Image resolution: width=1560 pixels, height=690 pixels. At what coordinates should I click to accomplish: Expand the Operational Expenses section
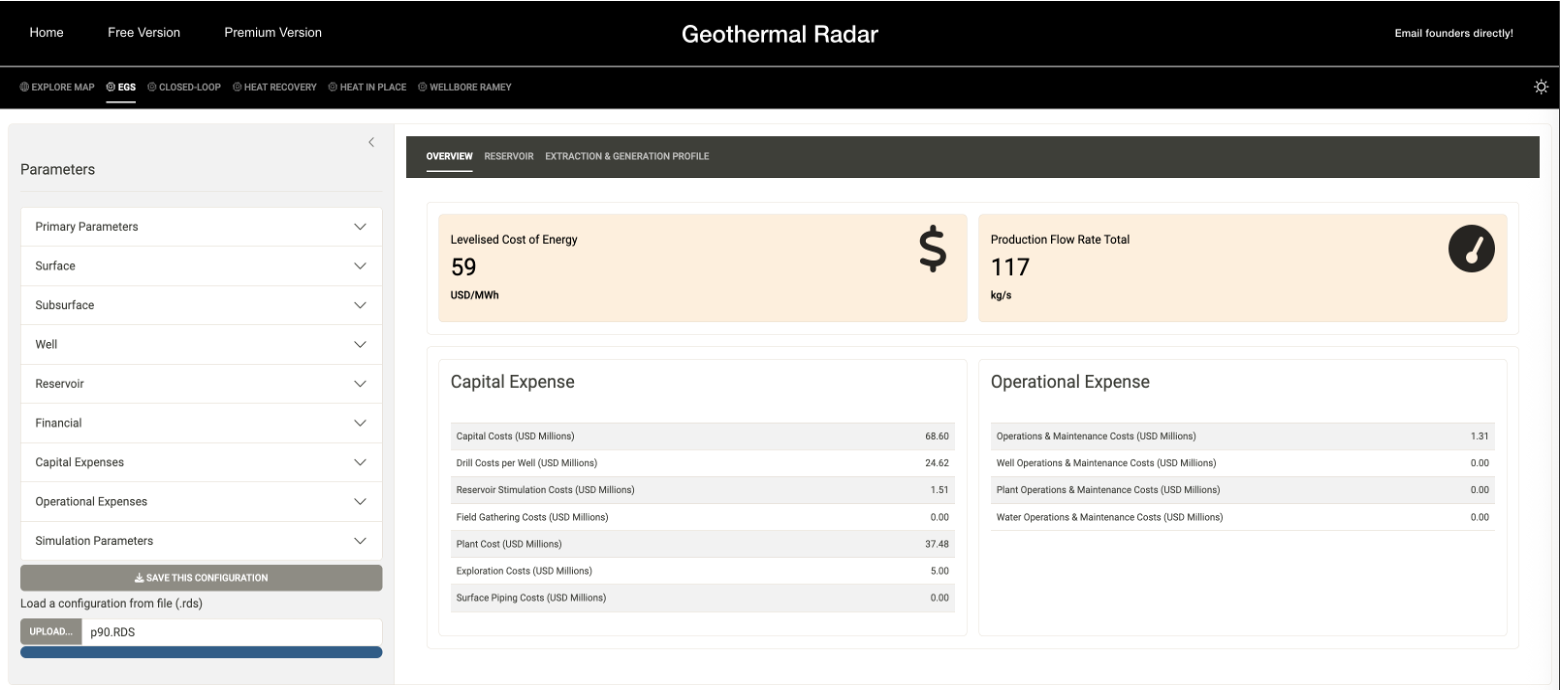(x=201, y=501)
